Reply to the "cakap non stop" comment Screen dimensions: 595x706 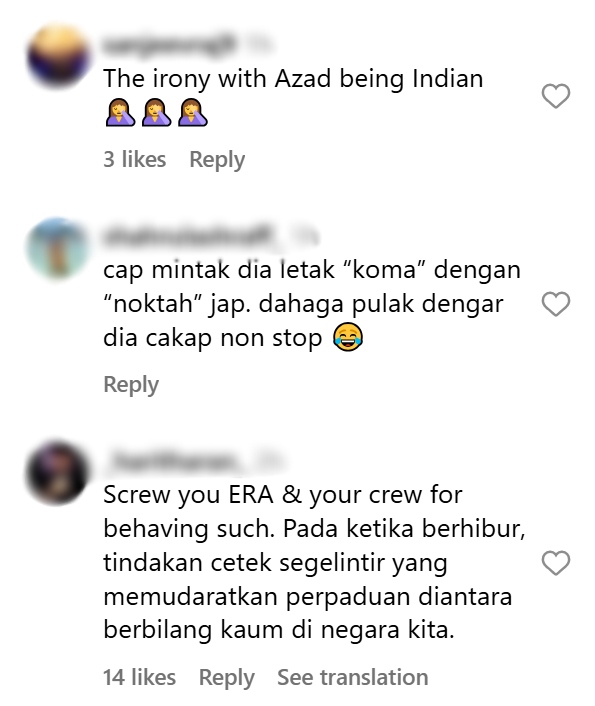(x=131, y=385)
